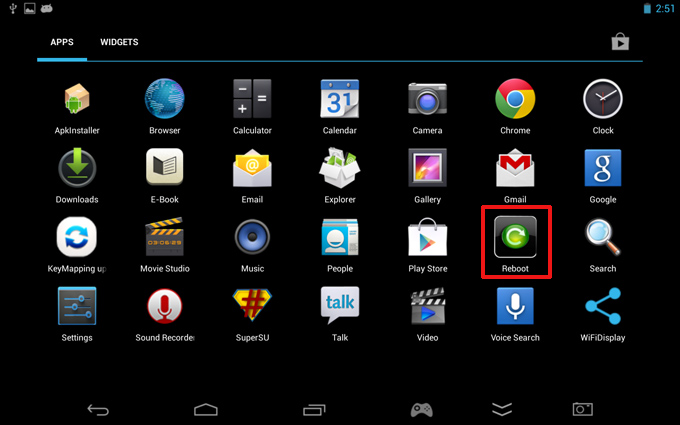Tap the USB status icon
680x425 pixels.
point(13,8)
